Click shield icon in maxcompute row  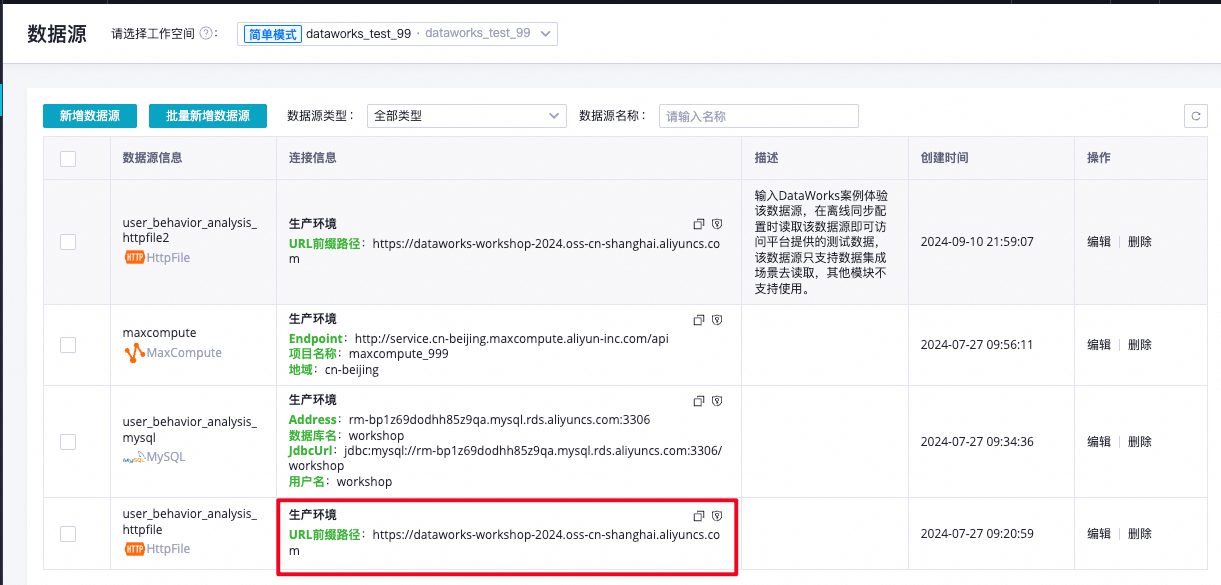(x=717, y=320)
